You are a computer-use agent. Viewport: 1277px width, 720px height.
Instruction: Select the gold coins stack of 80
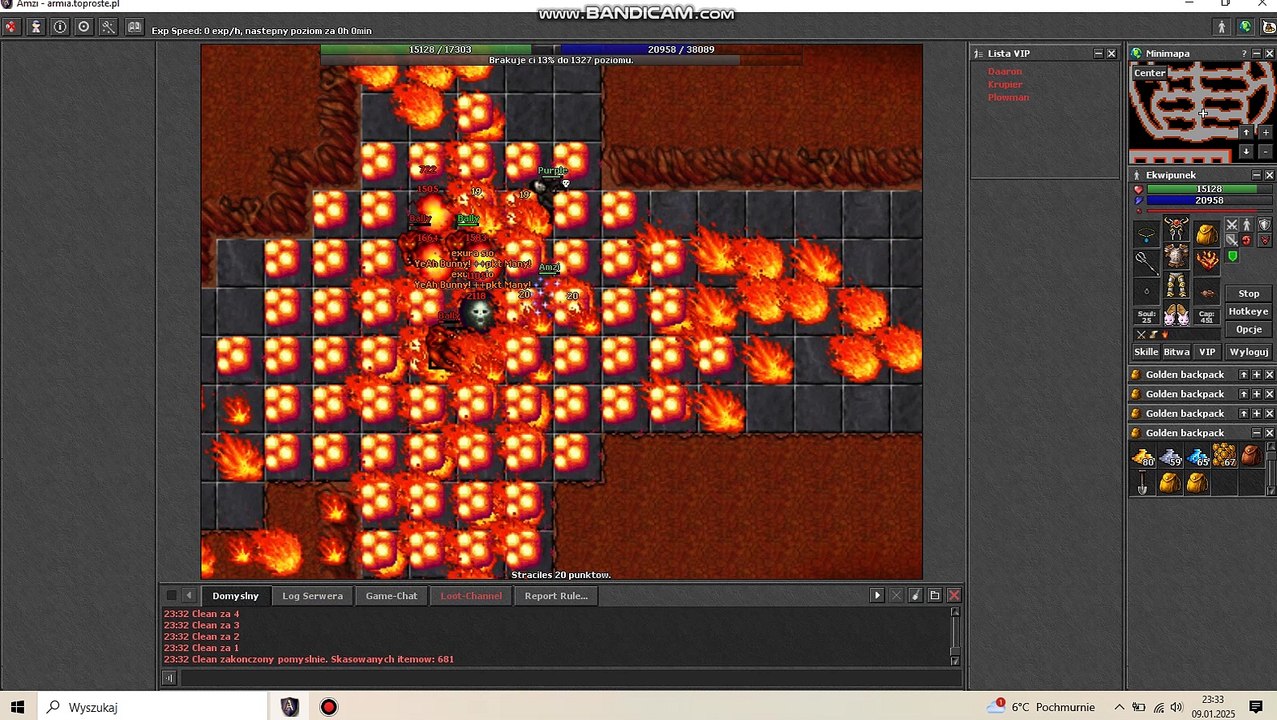(1143, 457)
